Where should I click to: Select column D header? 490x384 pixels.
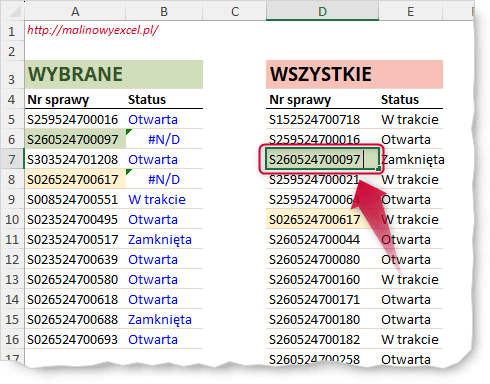tap(322, 12)
